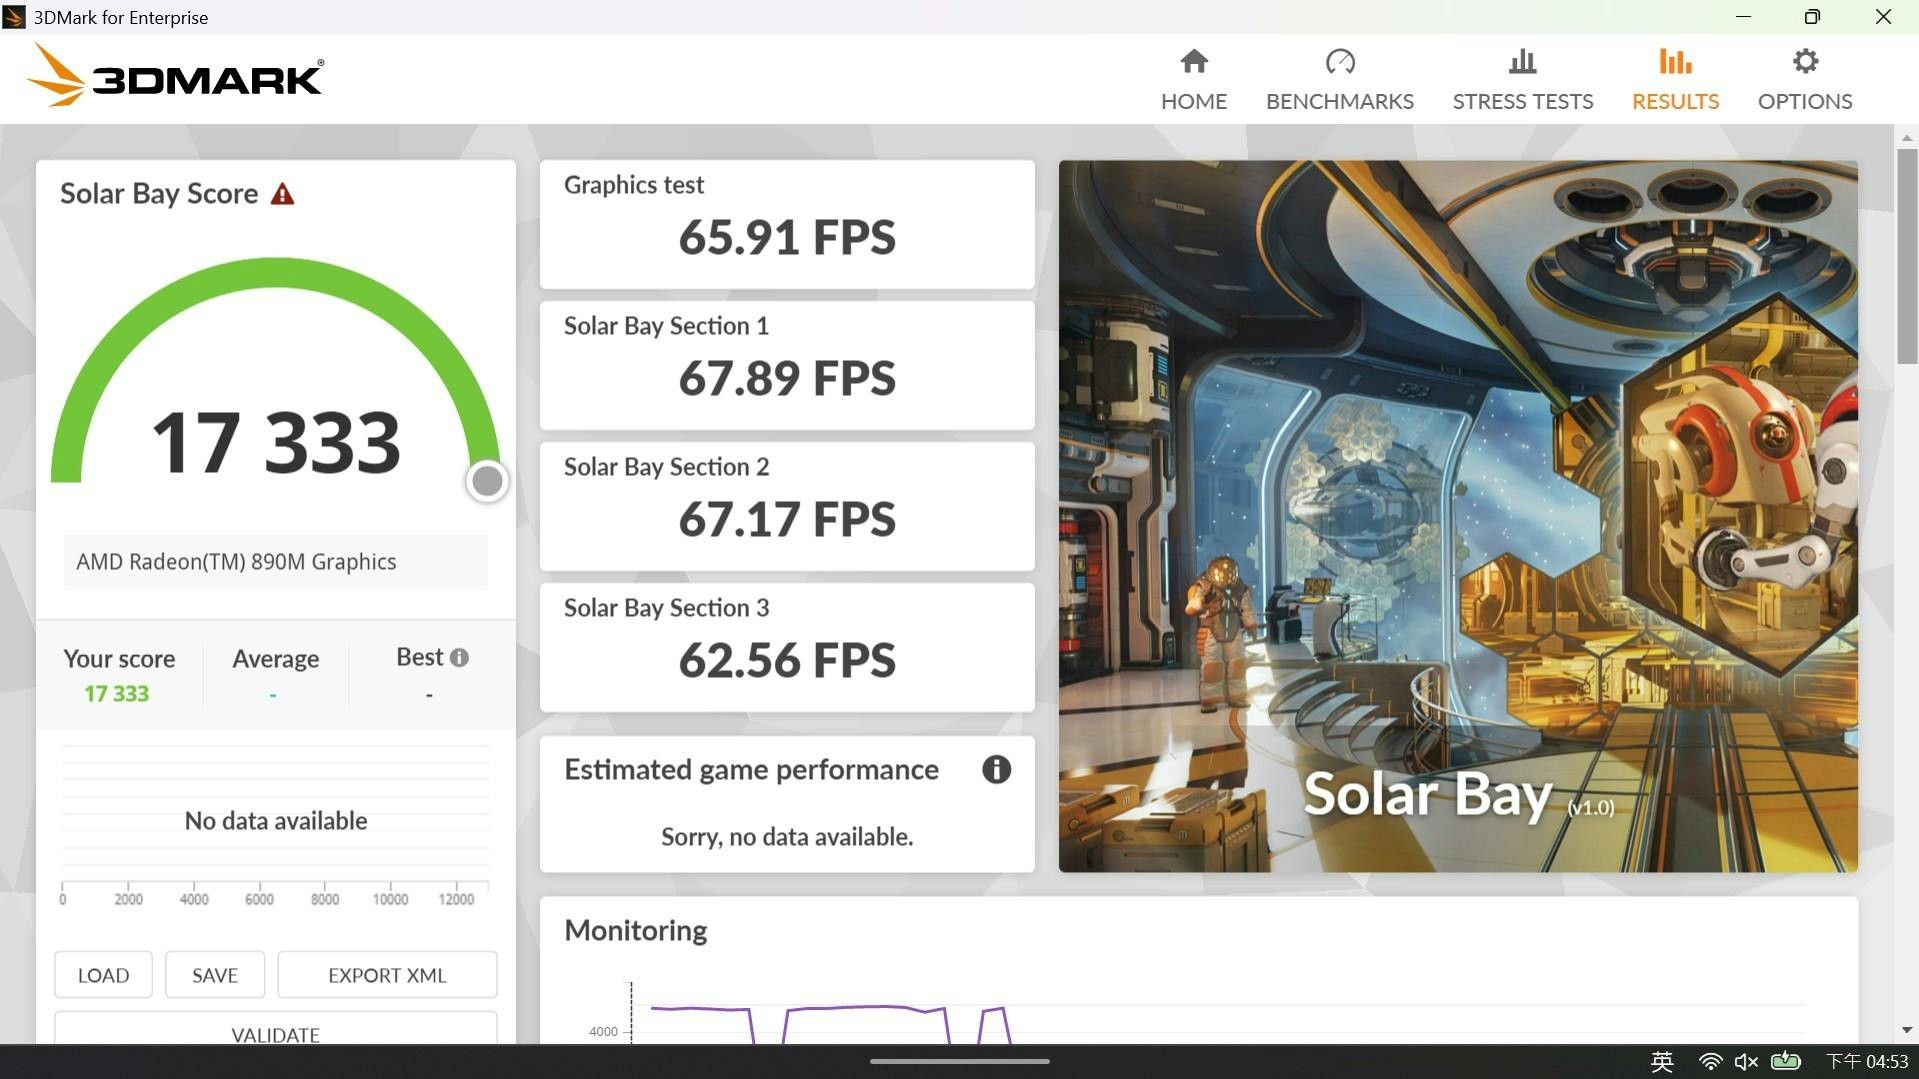Check the battery status tray icon

click(x=1785, y=1061)
